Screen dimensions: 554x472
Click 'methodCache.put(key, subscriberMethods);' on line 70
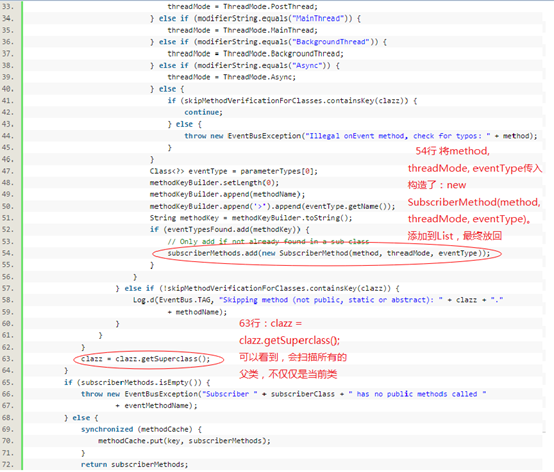[x=184, y=441]
